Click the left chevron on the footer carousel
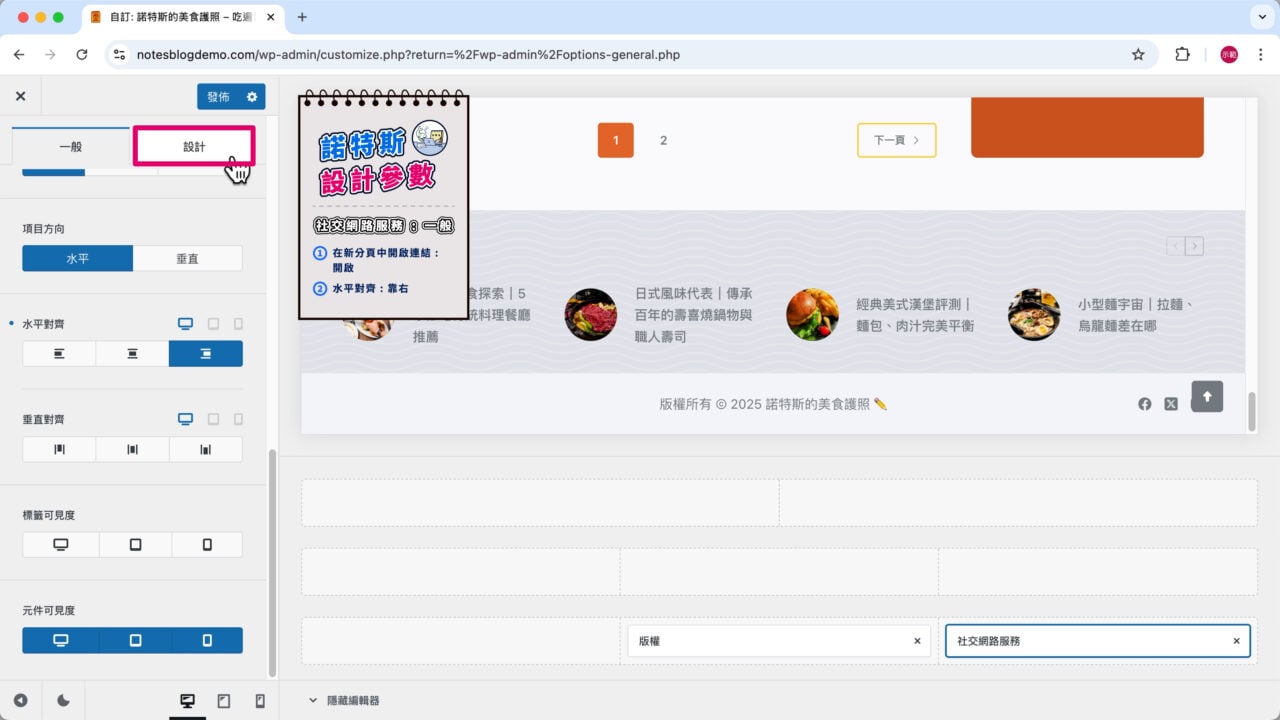Viewport: 1280px width, 720px height. (1174, 245)
